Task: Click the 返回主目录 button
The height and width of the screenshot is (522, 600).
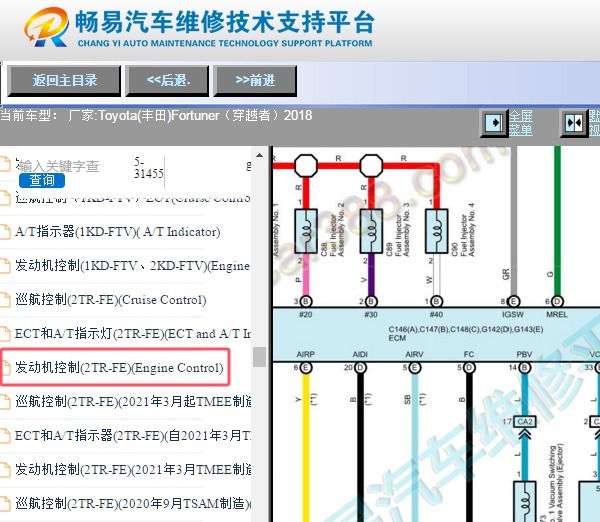Action: coord(64,80)
